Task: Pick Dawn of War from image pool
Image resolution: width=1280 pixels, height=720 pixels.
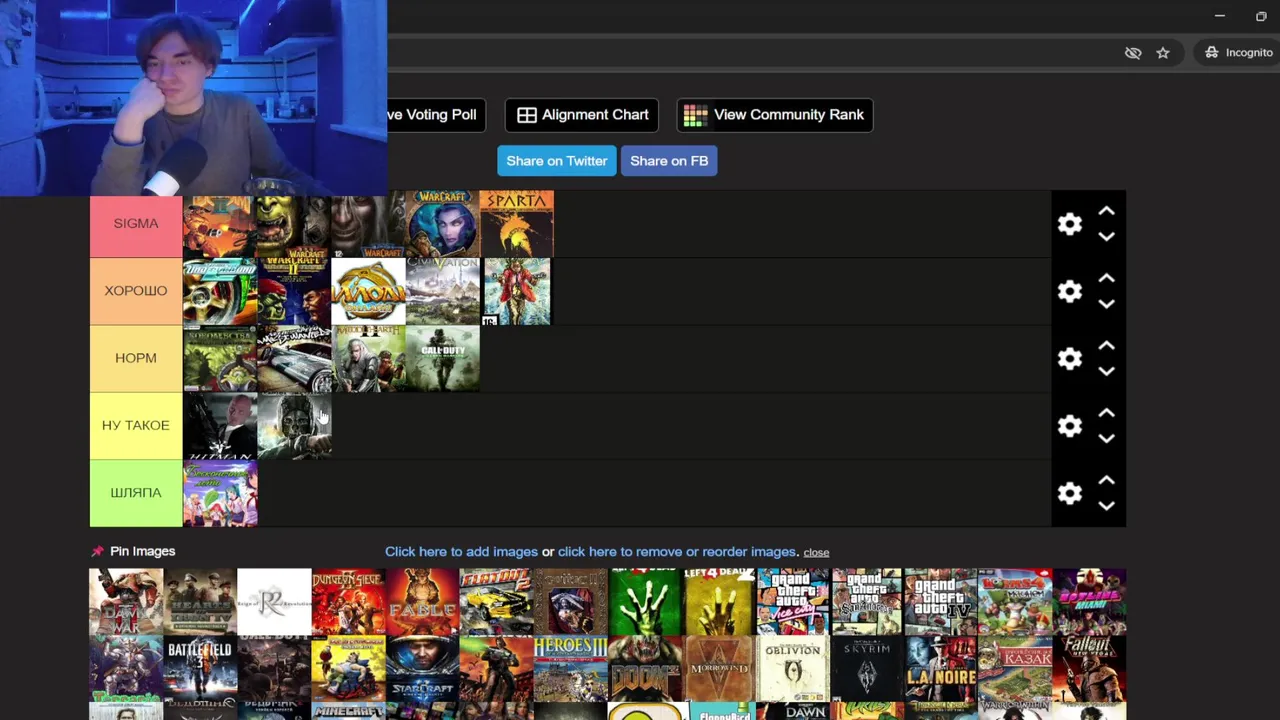Action: (x=126, y=601)
